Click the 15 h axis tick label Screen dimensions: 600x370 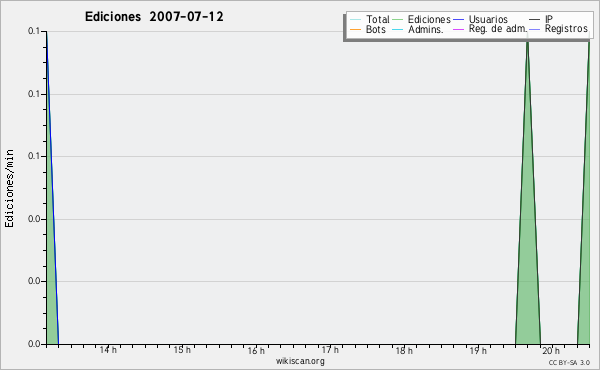pos(182,350)
